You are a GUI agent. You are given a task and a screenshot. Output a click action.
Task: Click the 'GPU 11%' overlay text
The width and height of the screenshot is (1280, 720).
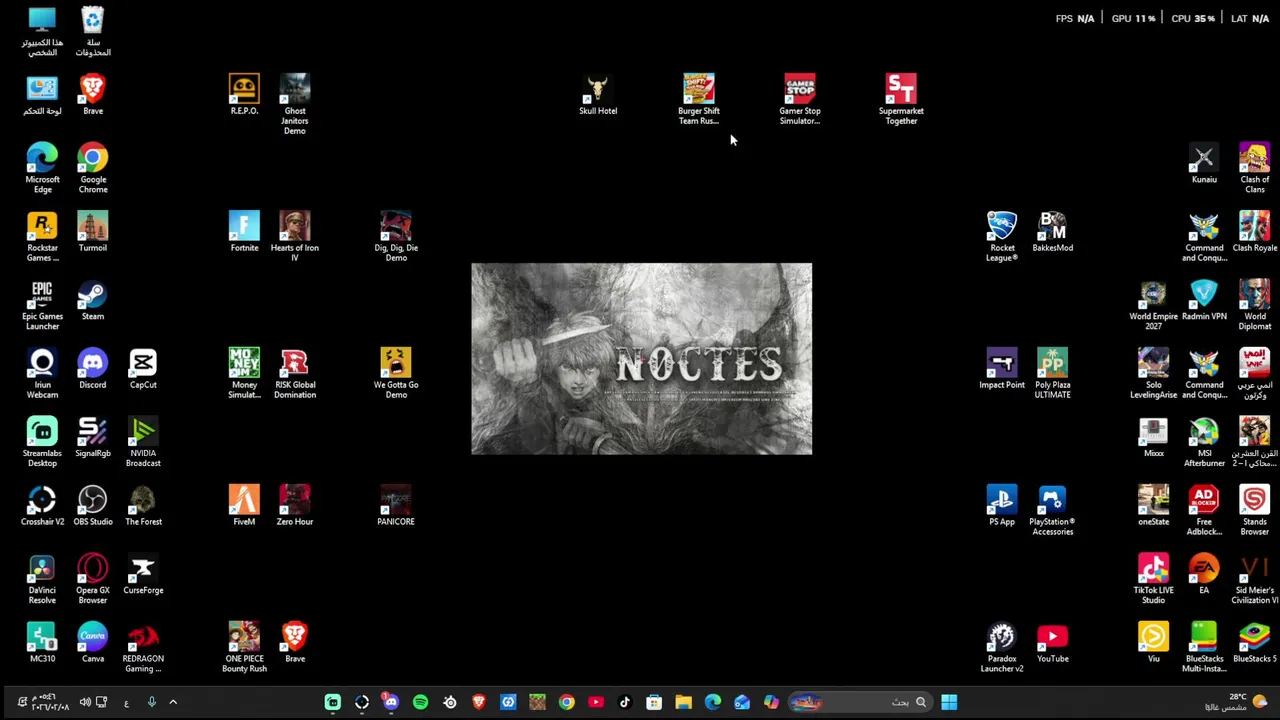[1133, 18]
